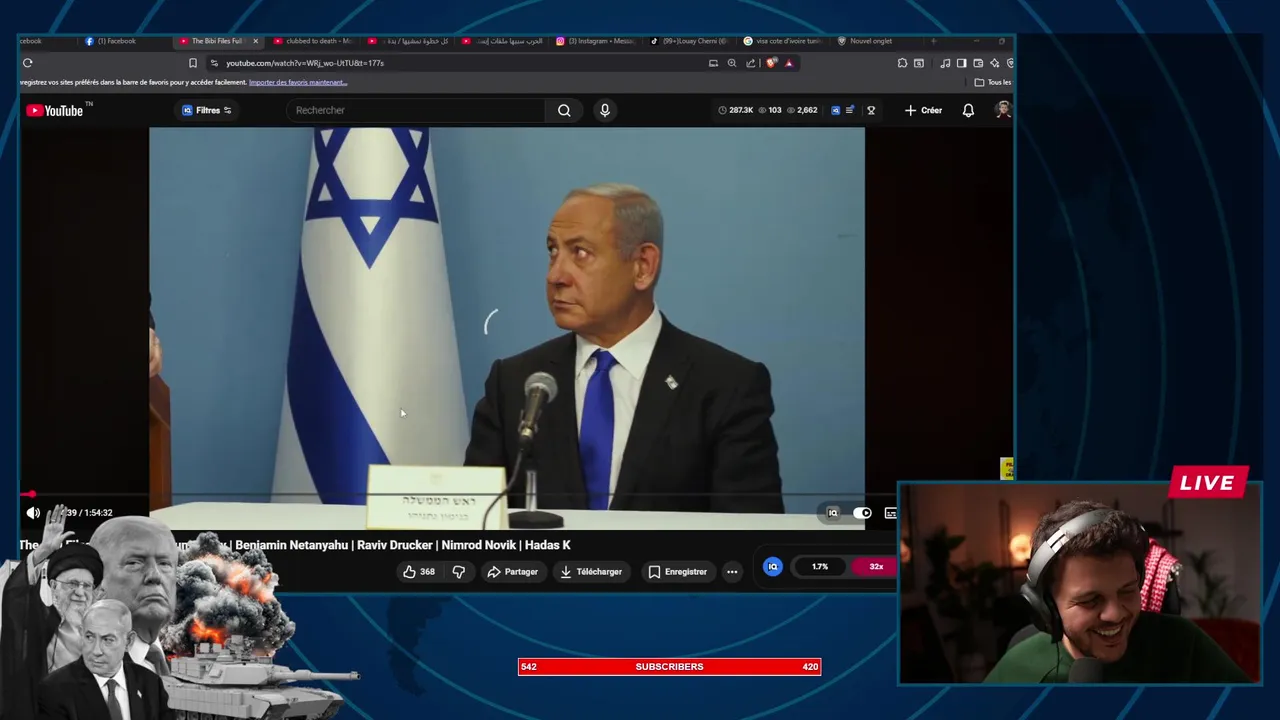
Task: Click 'Importer des favoris maintenant' link
Action: point(298,82)
